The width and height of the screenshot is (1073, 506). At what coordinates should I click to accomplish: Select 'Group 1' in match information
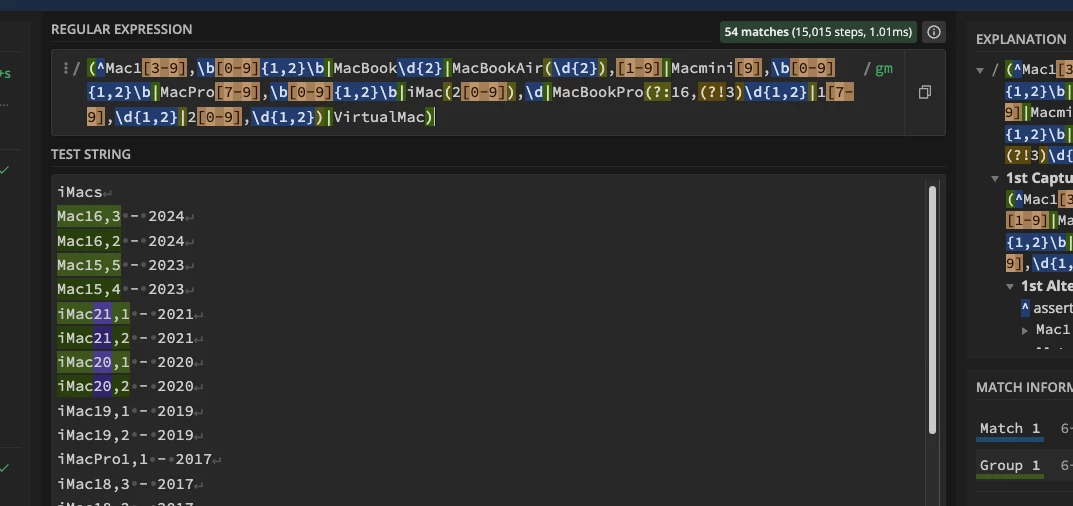click(1009, 466)
